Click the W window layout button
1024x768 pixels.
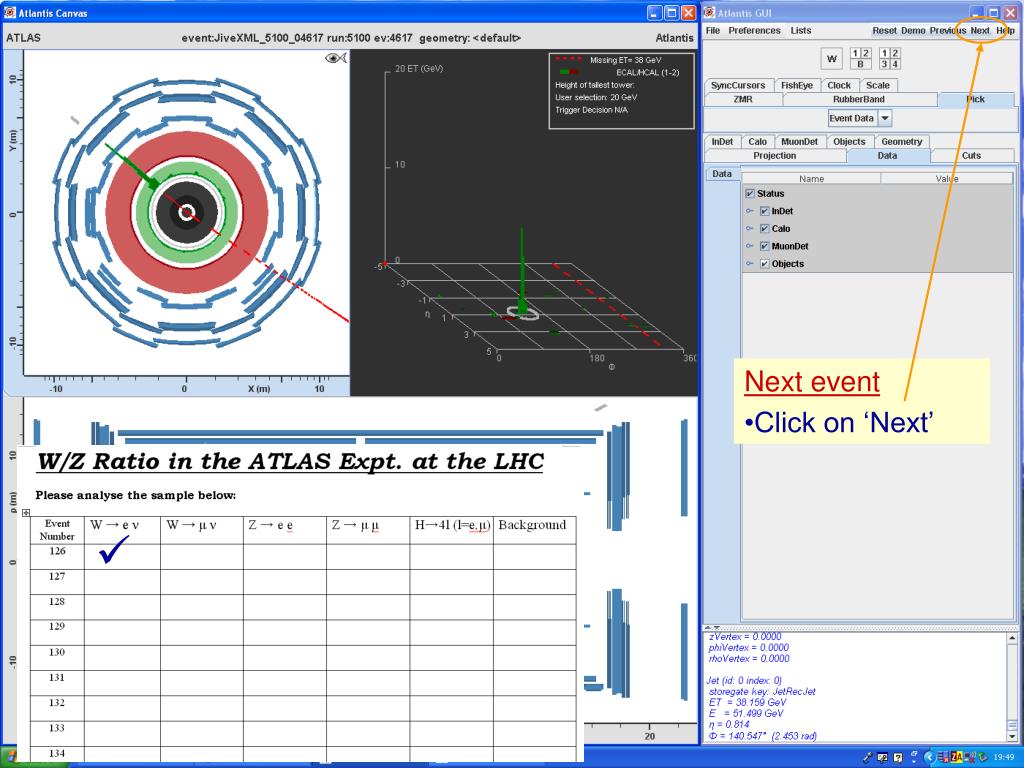coord(832,58)
